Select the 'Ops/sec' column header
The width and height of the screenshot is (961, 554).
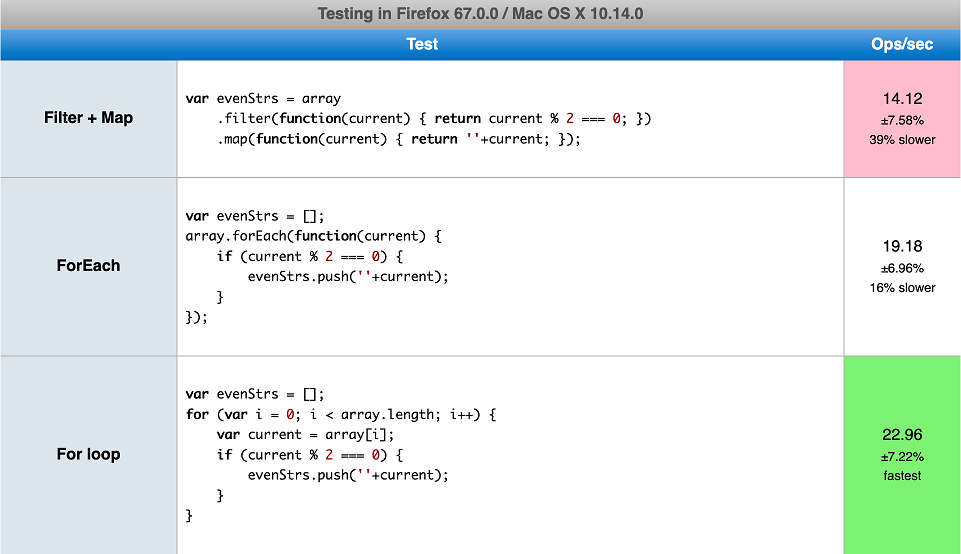[902, 45]
